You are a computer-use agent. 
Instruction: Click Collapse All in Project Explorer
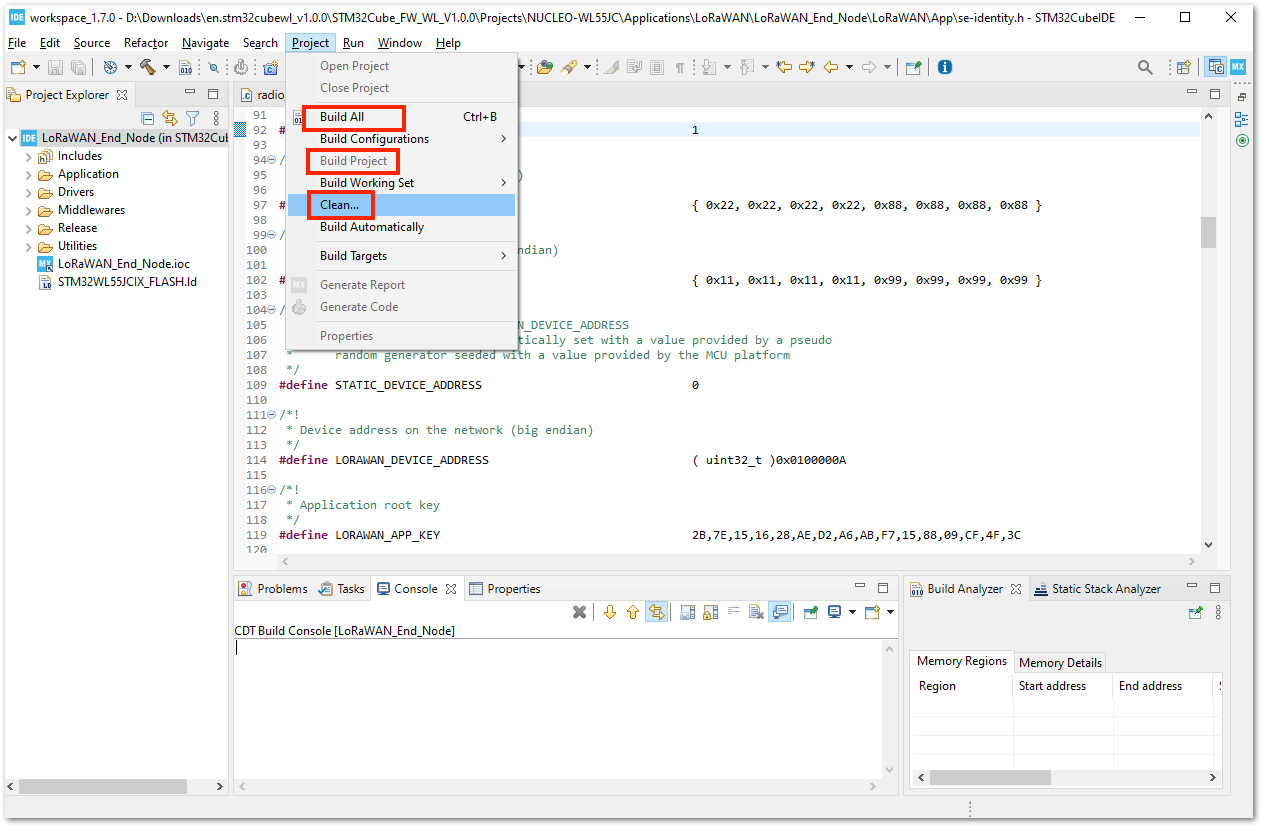[148, 118]
